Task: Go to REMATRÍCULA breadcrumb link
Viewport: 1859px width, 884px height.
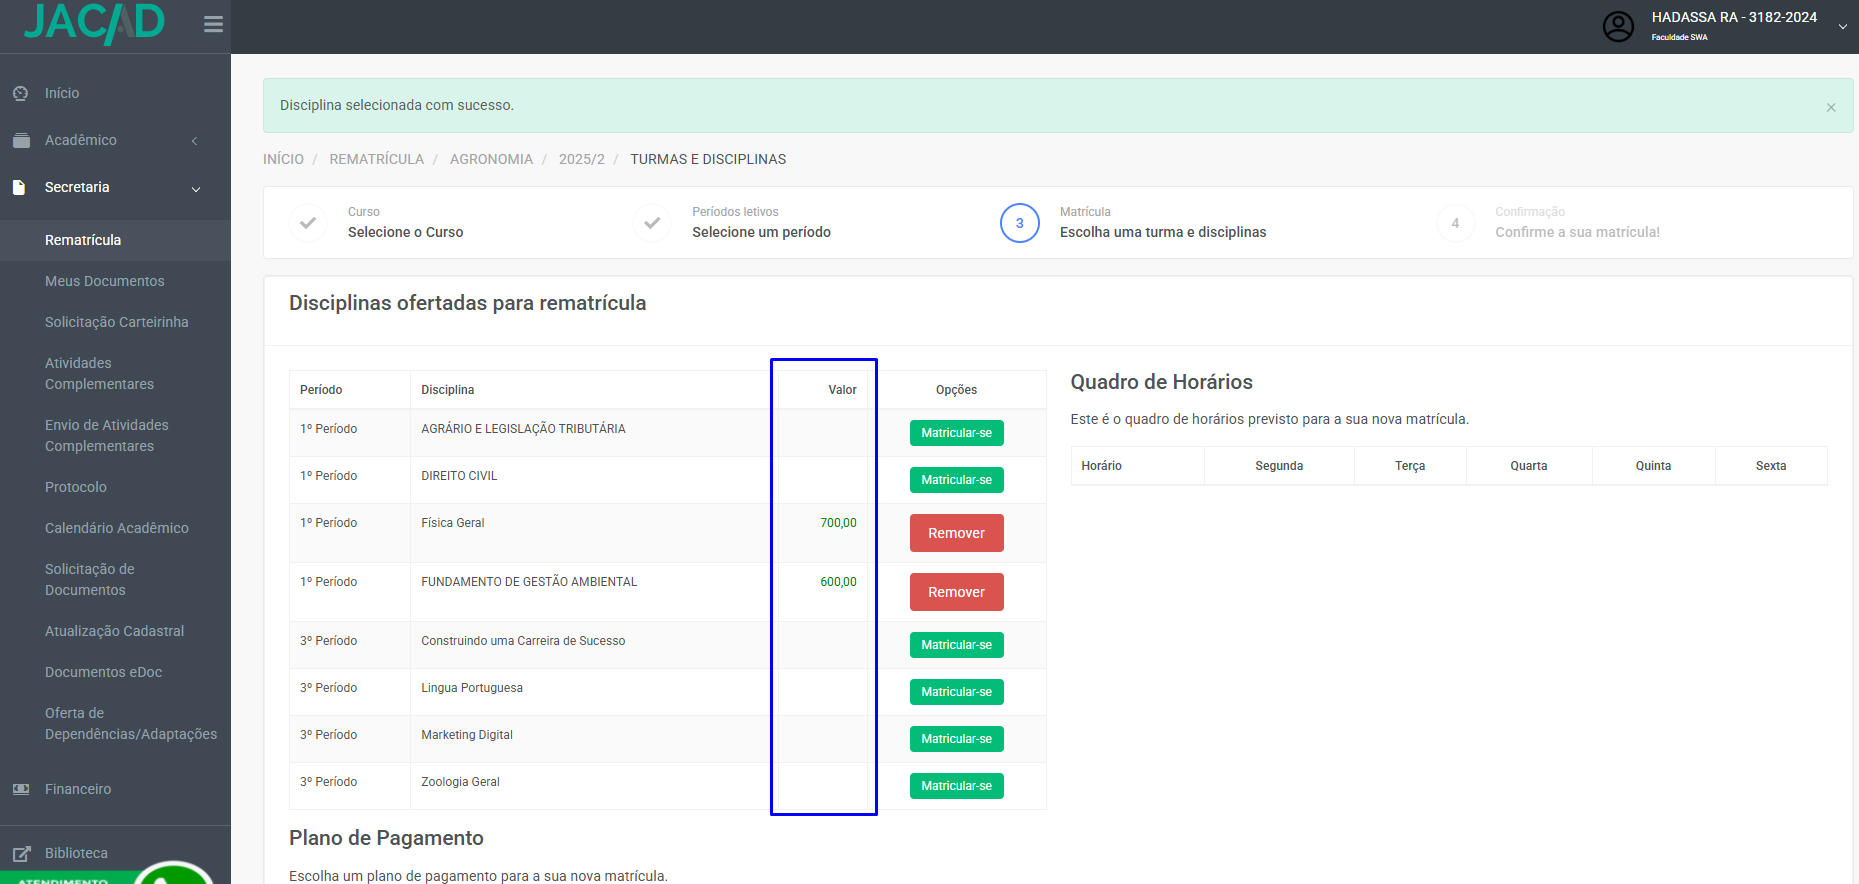Action: (377, 159)
